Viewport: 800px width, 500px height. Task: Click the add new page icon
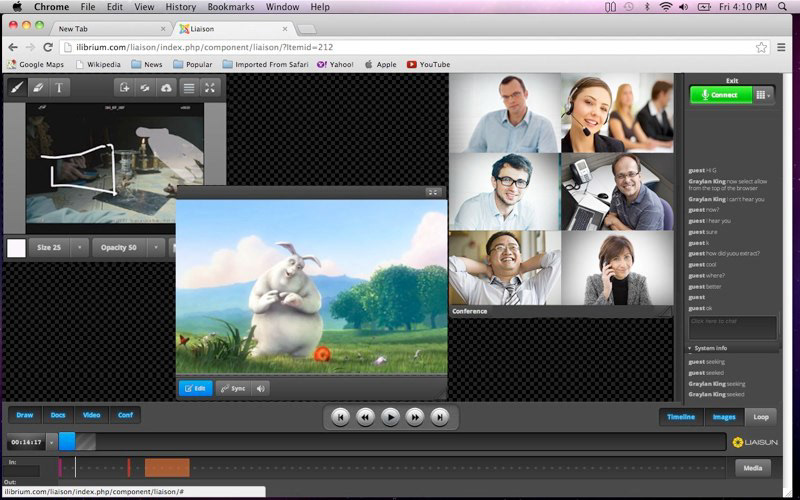(x=124, y=88)
